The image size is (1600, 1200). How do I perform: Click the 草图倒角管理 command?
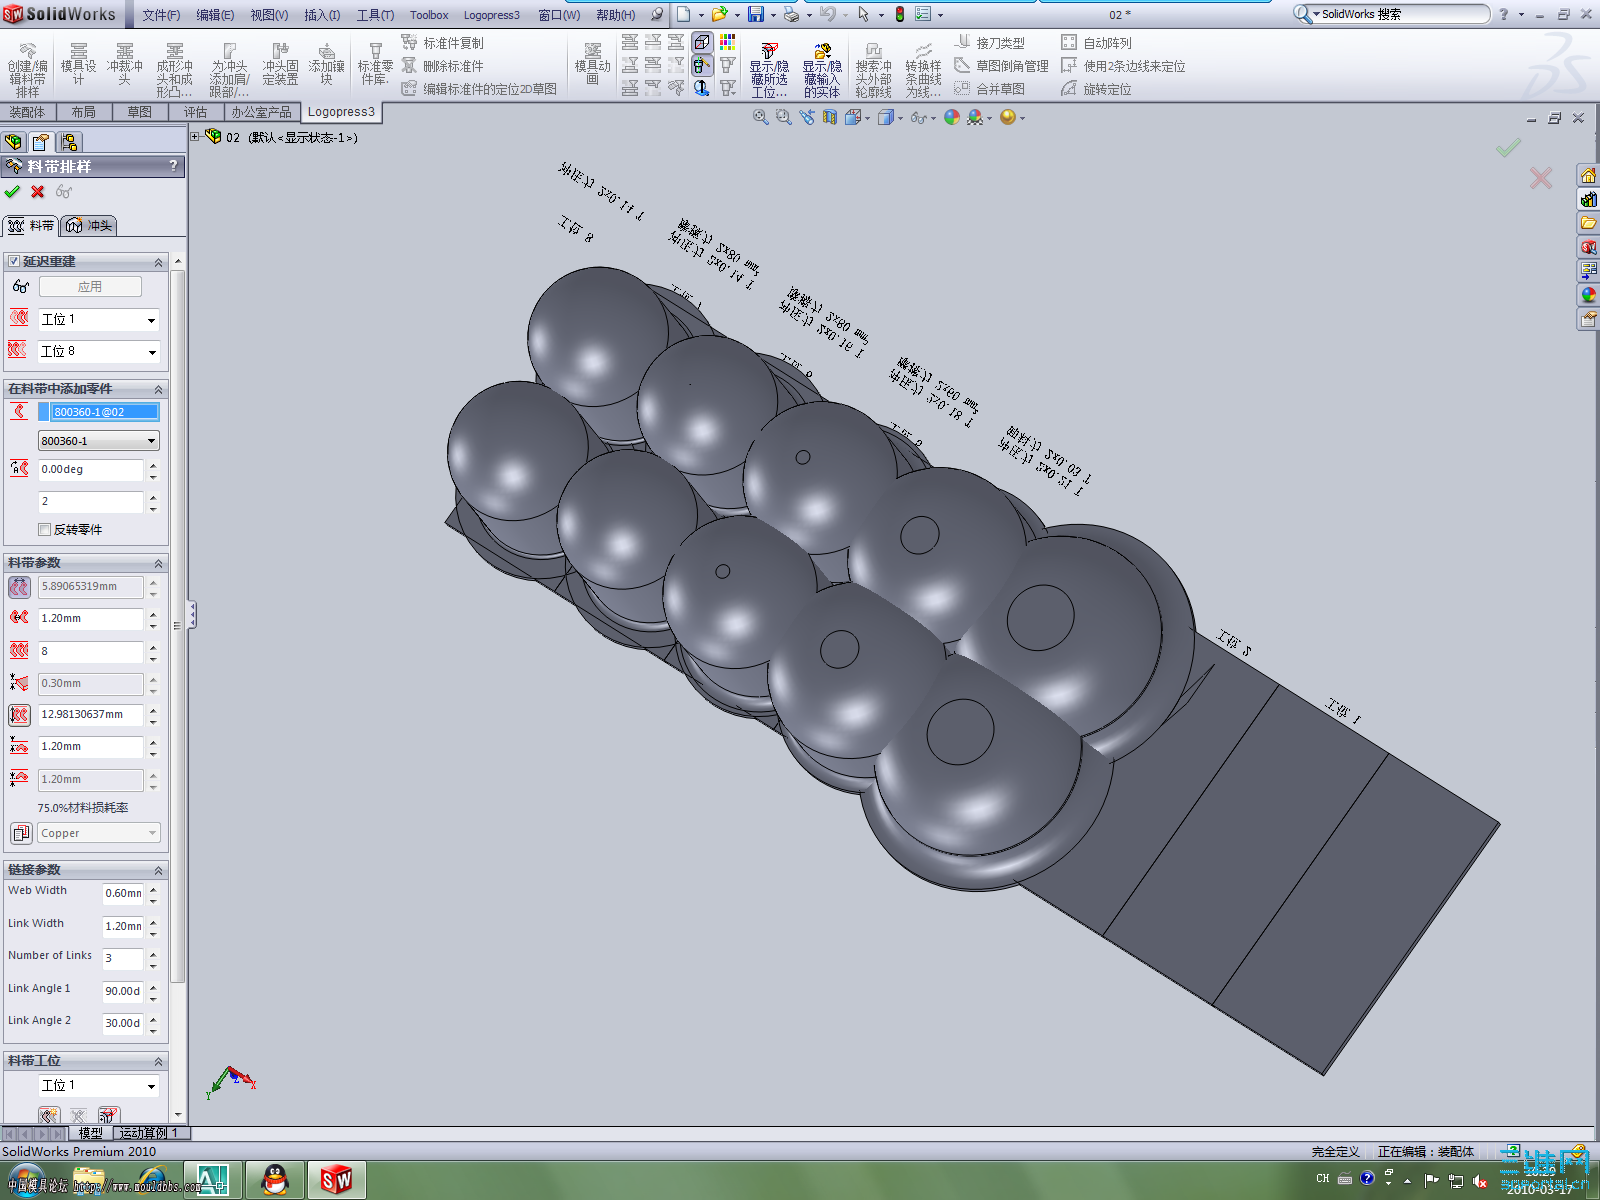click(x=1001, y=66)
